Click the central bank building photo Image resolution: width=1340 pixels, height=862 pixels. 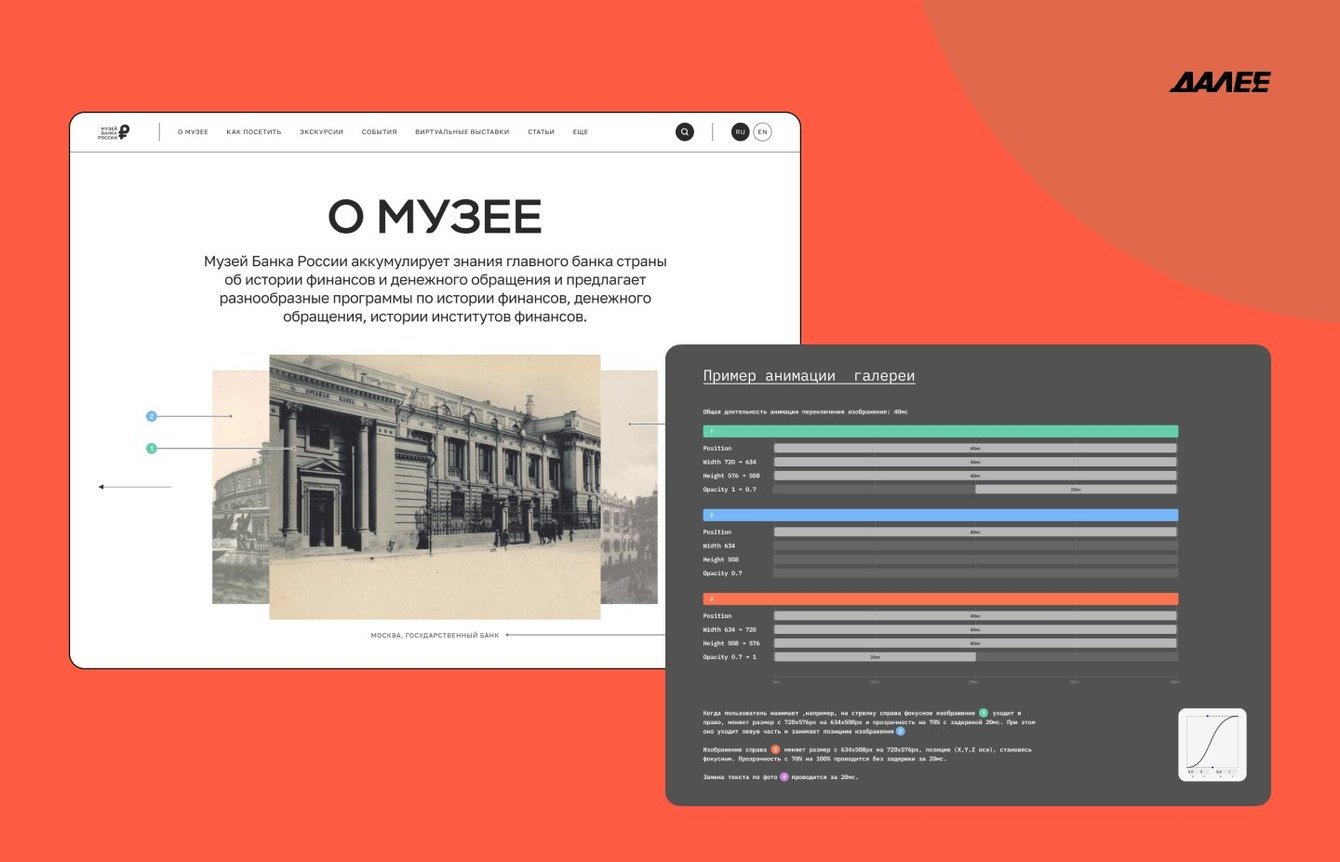[435, 487]
